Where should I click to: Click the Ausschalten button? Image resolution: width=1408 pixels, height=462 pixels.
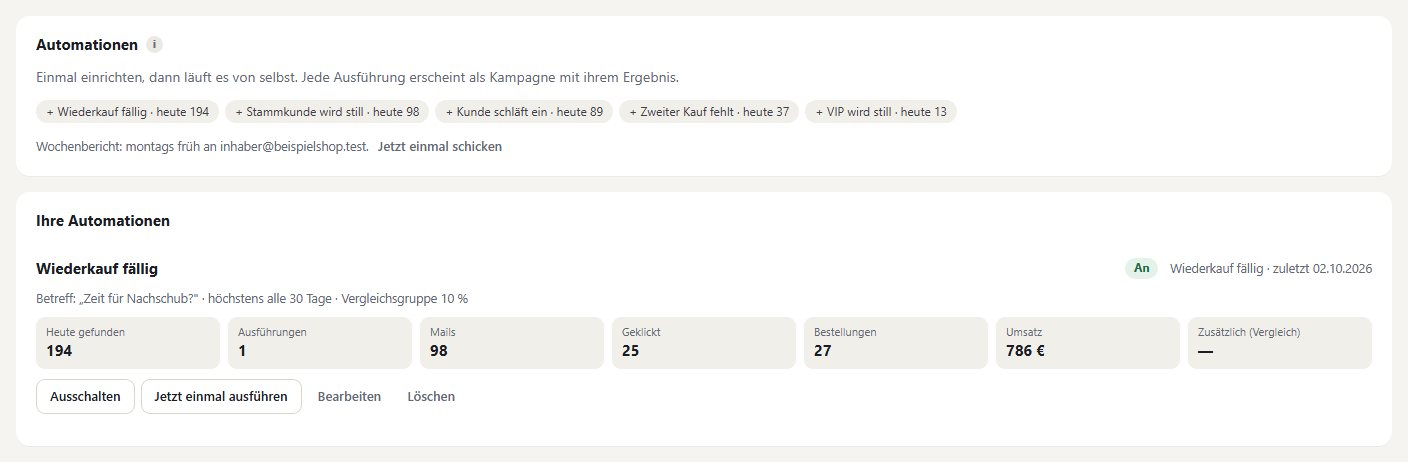(x=85, y=396)
